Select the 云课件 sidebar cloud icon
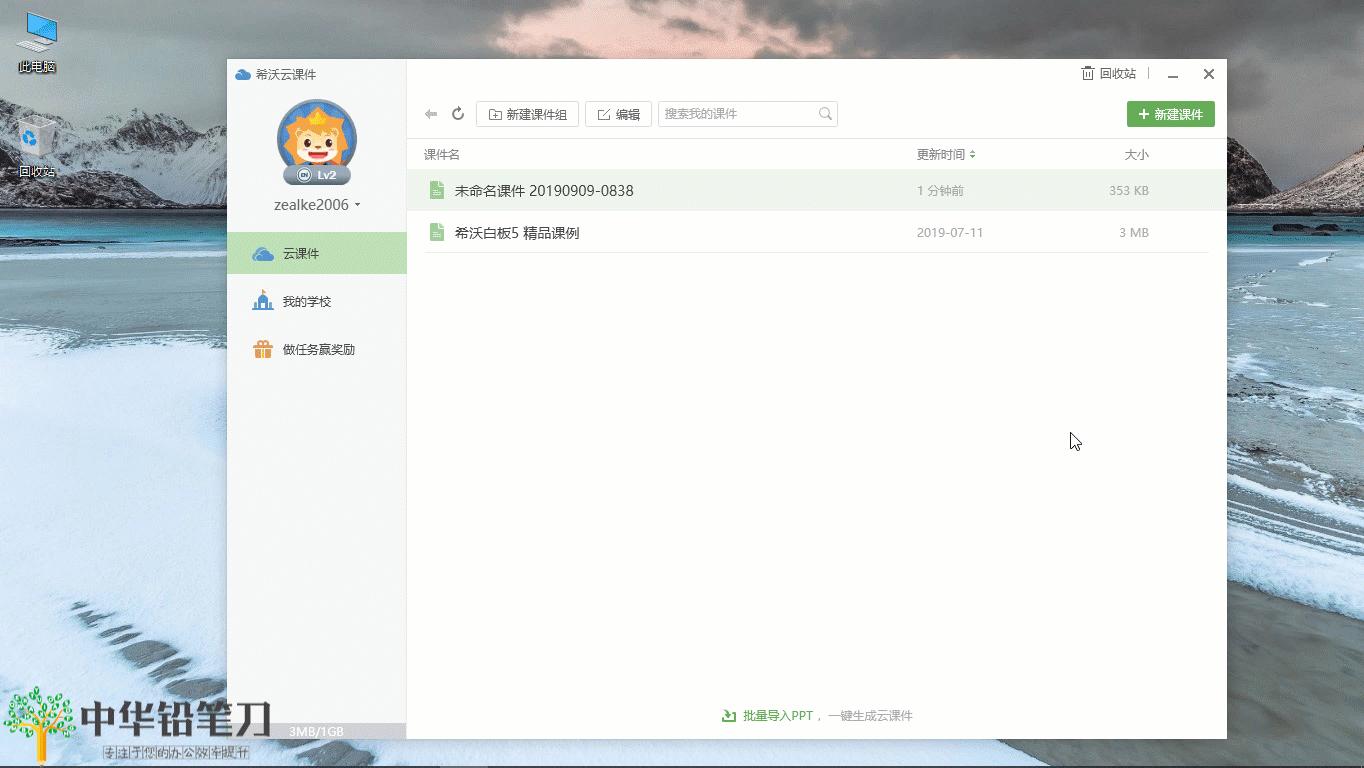Image resolution: width=1364 pixels, height=768 pixels. pyautogui.click(x=262, y=252)
